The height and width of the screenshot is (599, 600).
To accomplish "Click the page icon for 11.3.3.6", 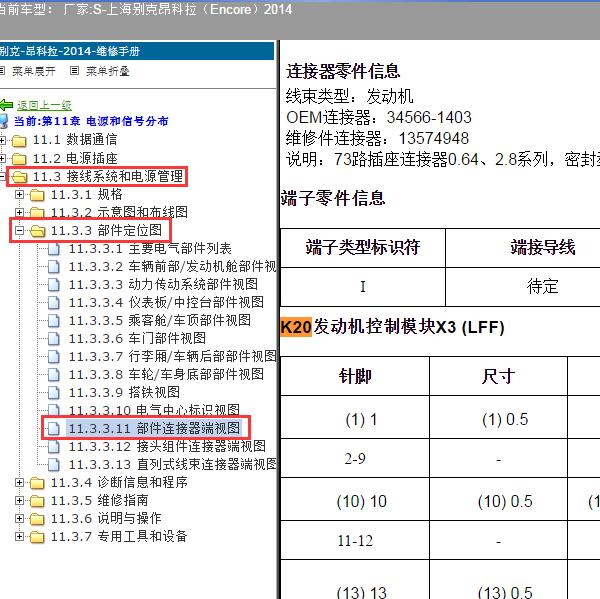I will tap(54, 339).
